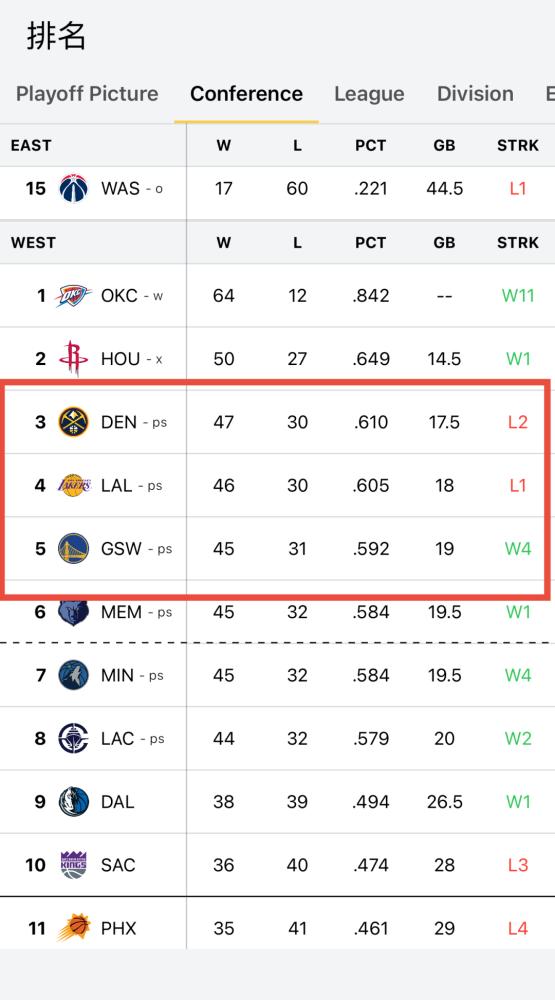Image resolution: width=555 pixels, height=1000 pixels.
Task: Select the Conference tab
Action: click(246, 94)
